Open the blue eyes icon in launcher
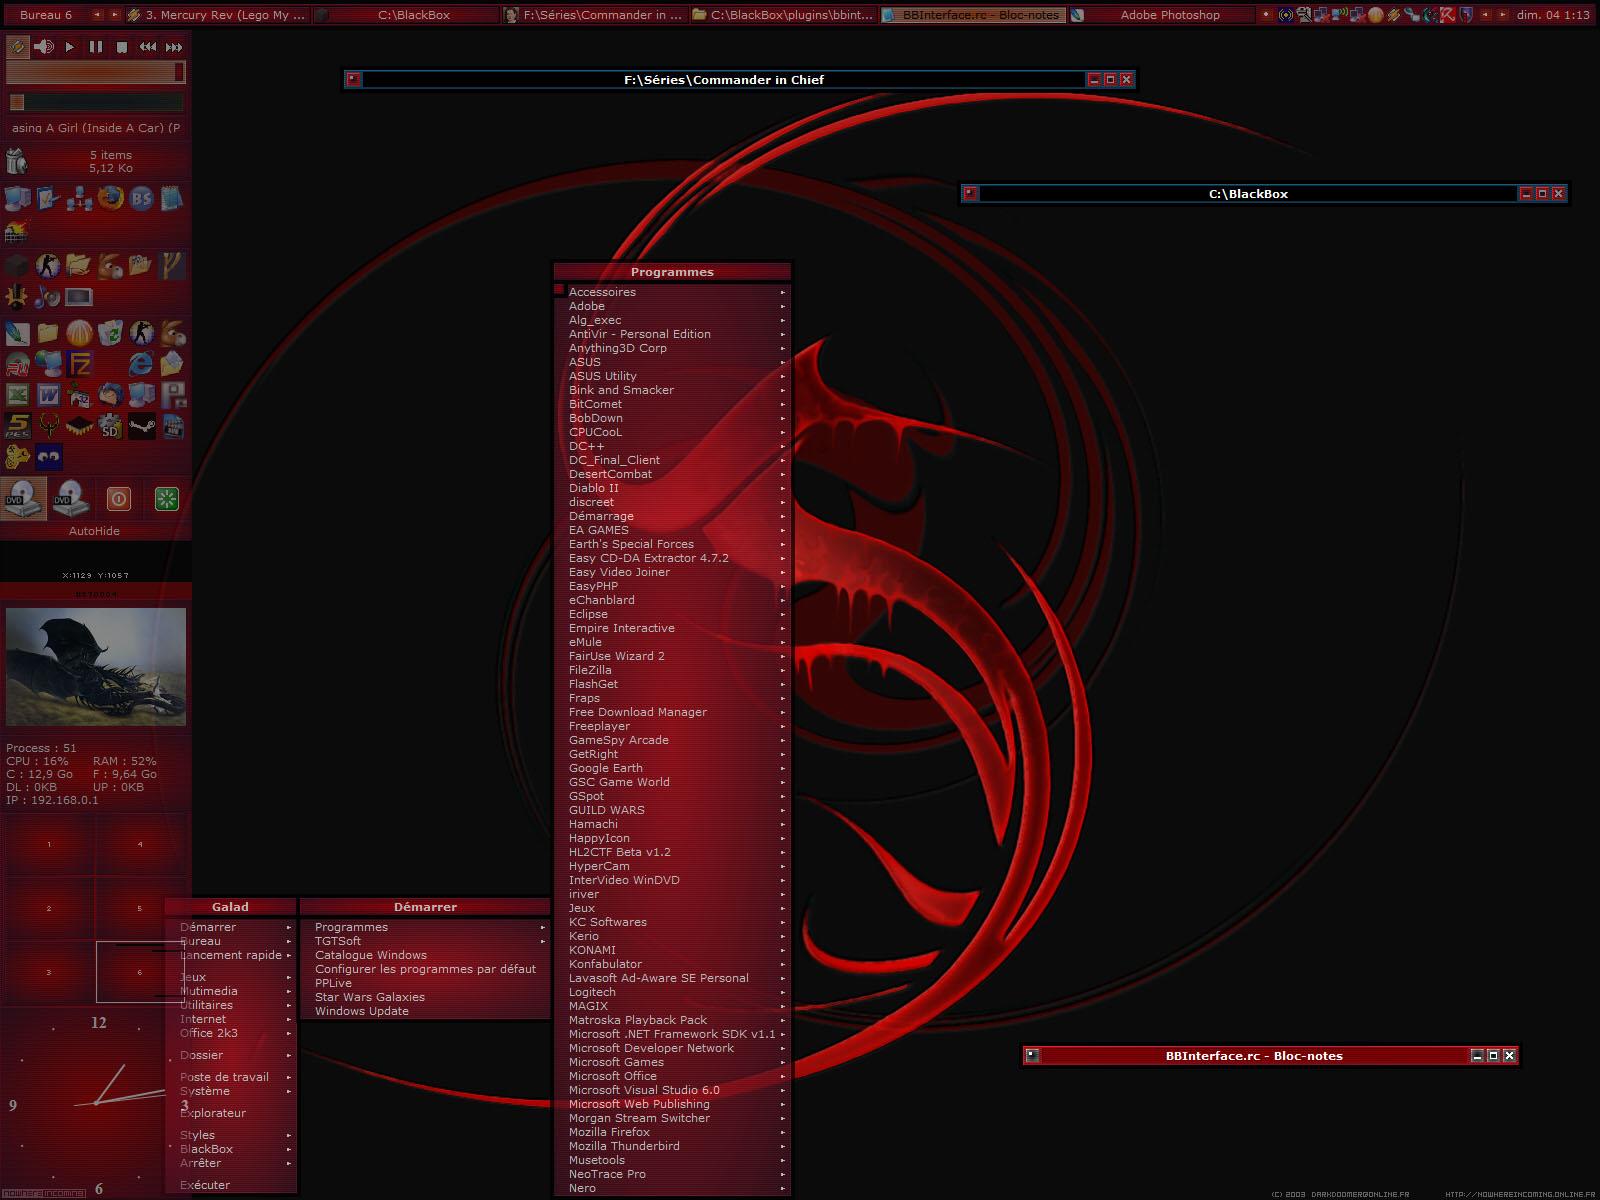1600x1200 pixels. (49, 457)
